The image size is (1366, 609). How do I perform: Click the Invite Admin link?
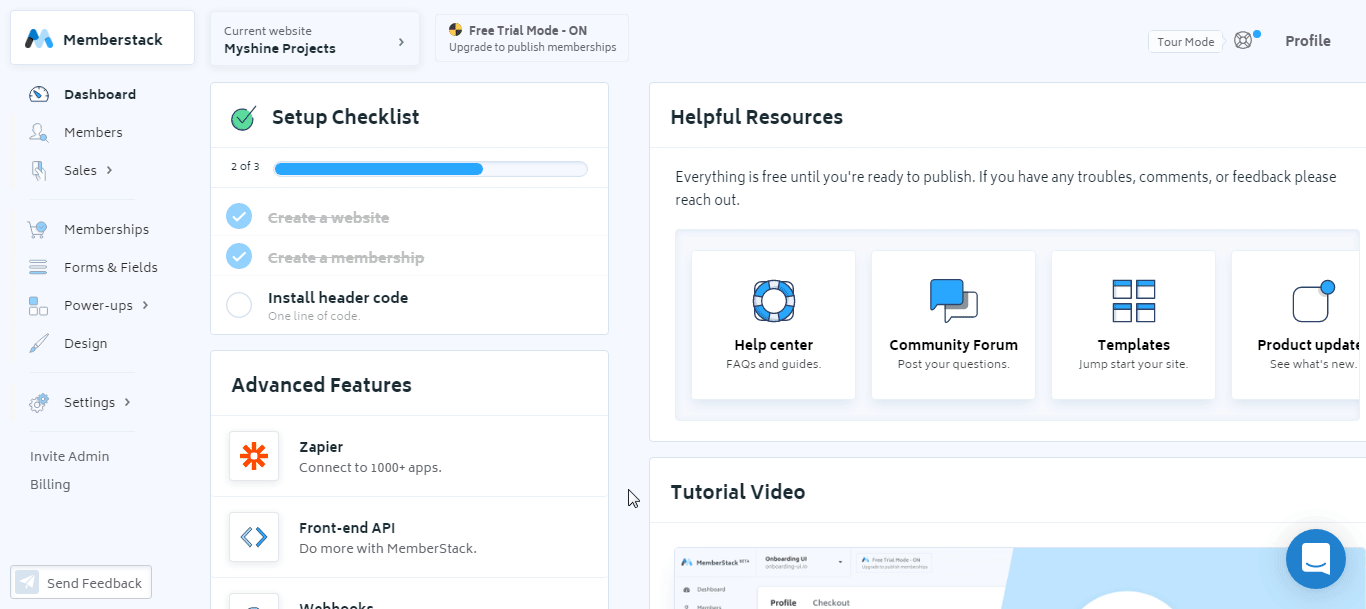70,456
